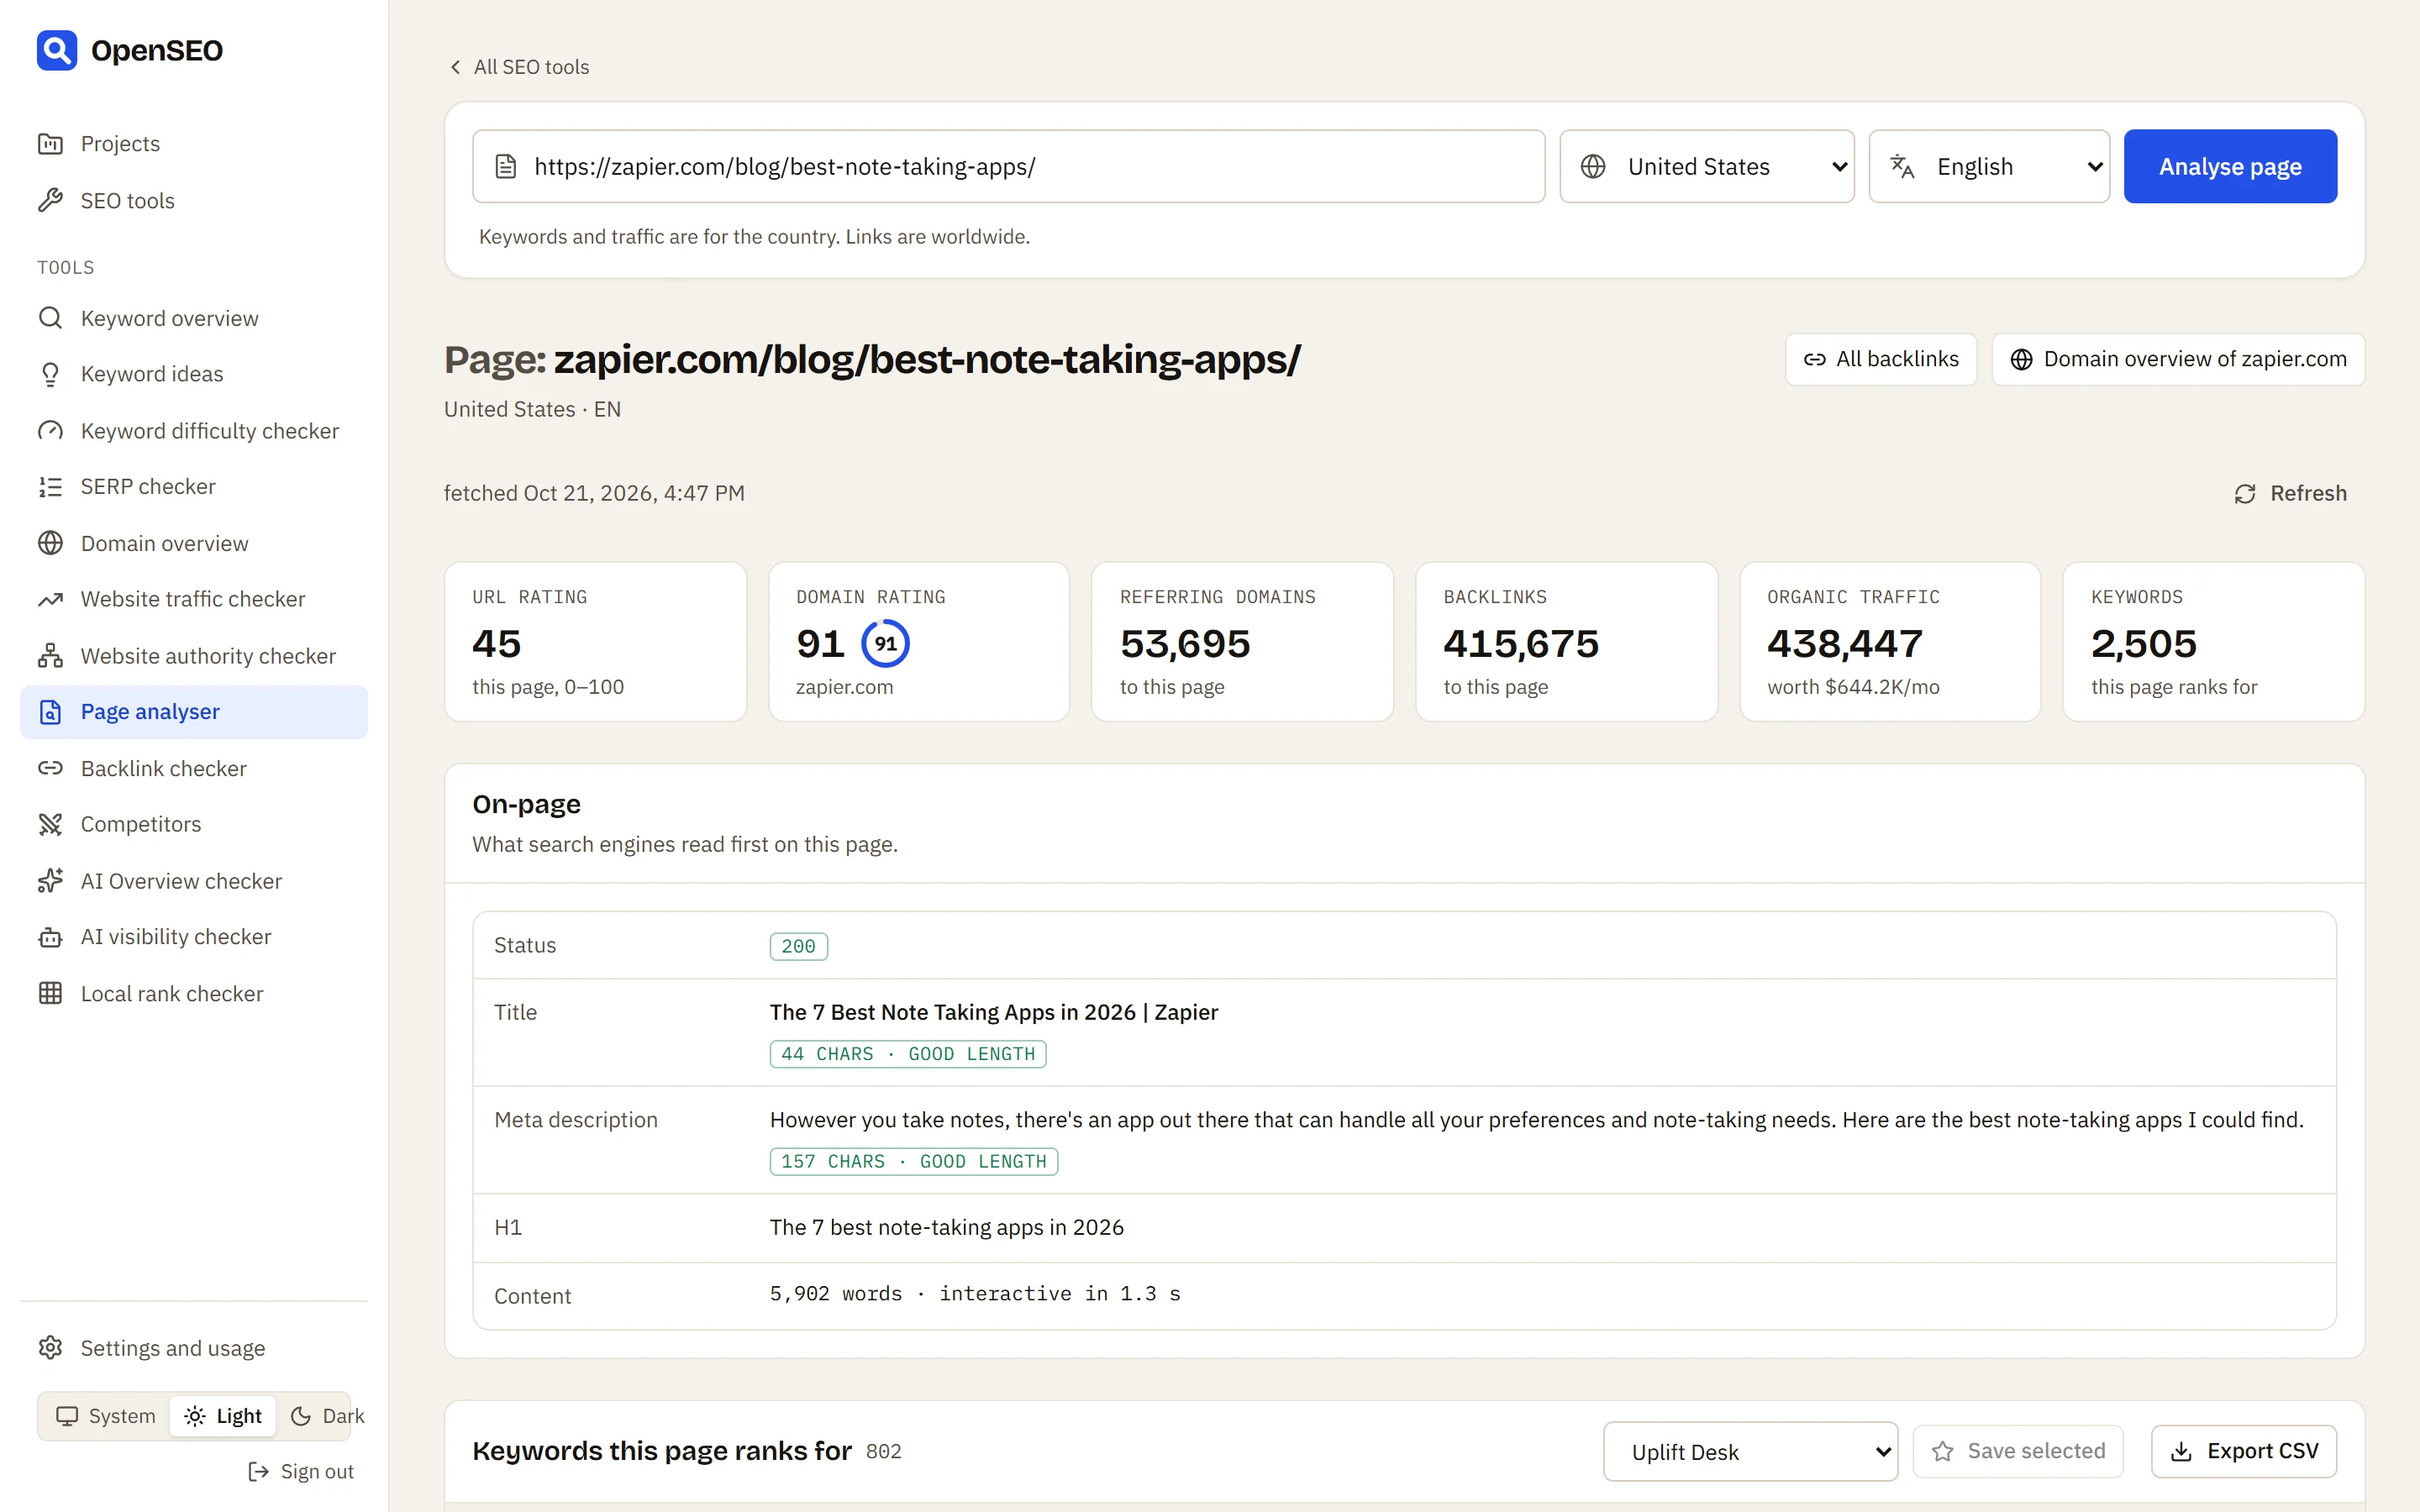
Task: Click the 2,505 keywords value
Action: (2143, 644)
